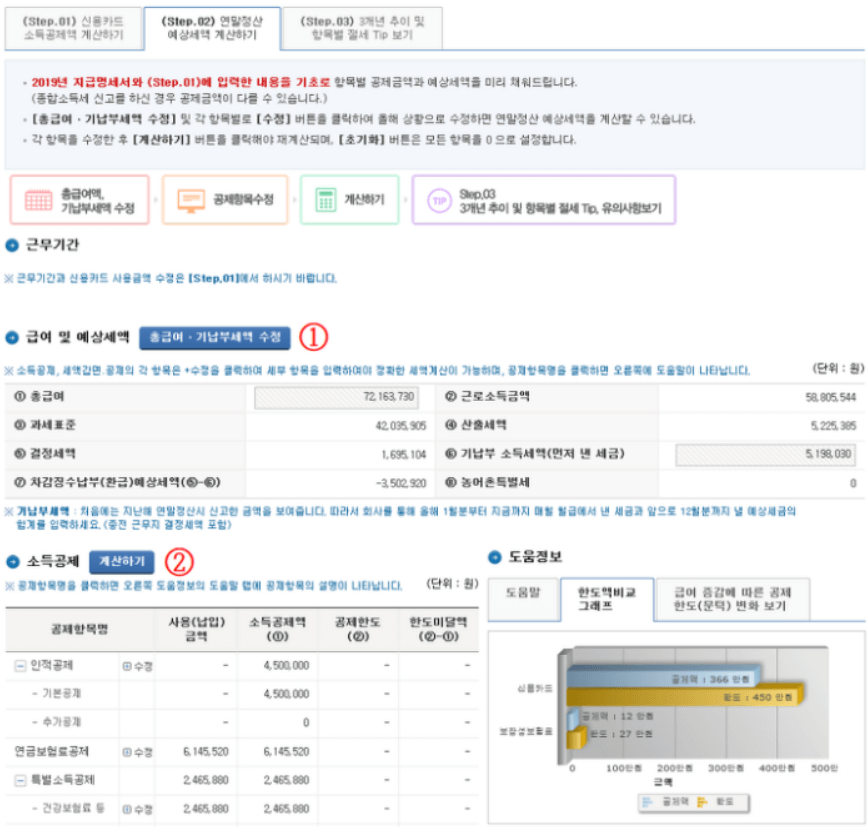This screenshot has width=868, height=827.
Task: Click the 차감징수납부 예상세액 value -3,502,920
Action: pyautogui.click(x=401, y=483)
